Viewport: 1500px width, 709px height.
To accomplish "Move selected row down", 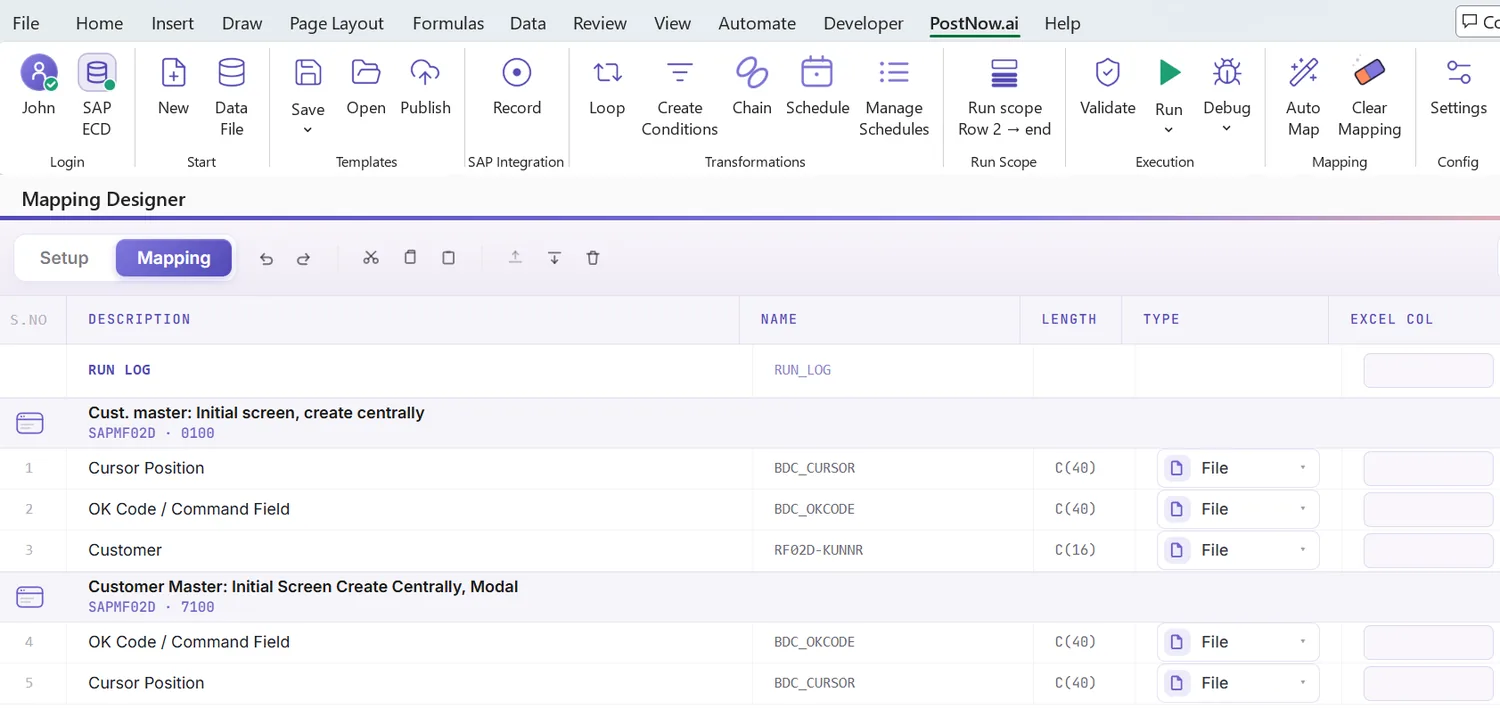I will pos(554,258).
